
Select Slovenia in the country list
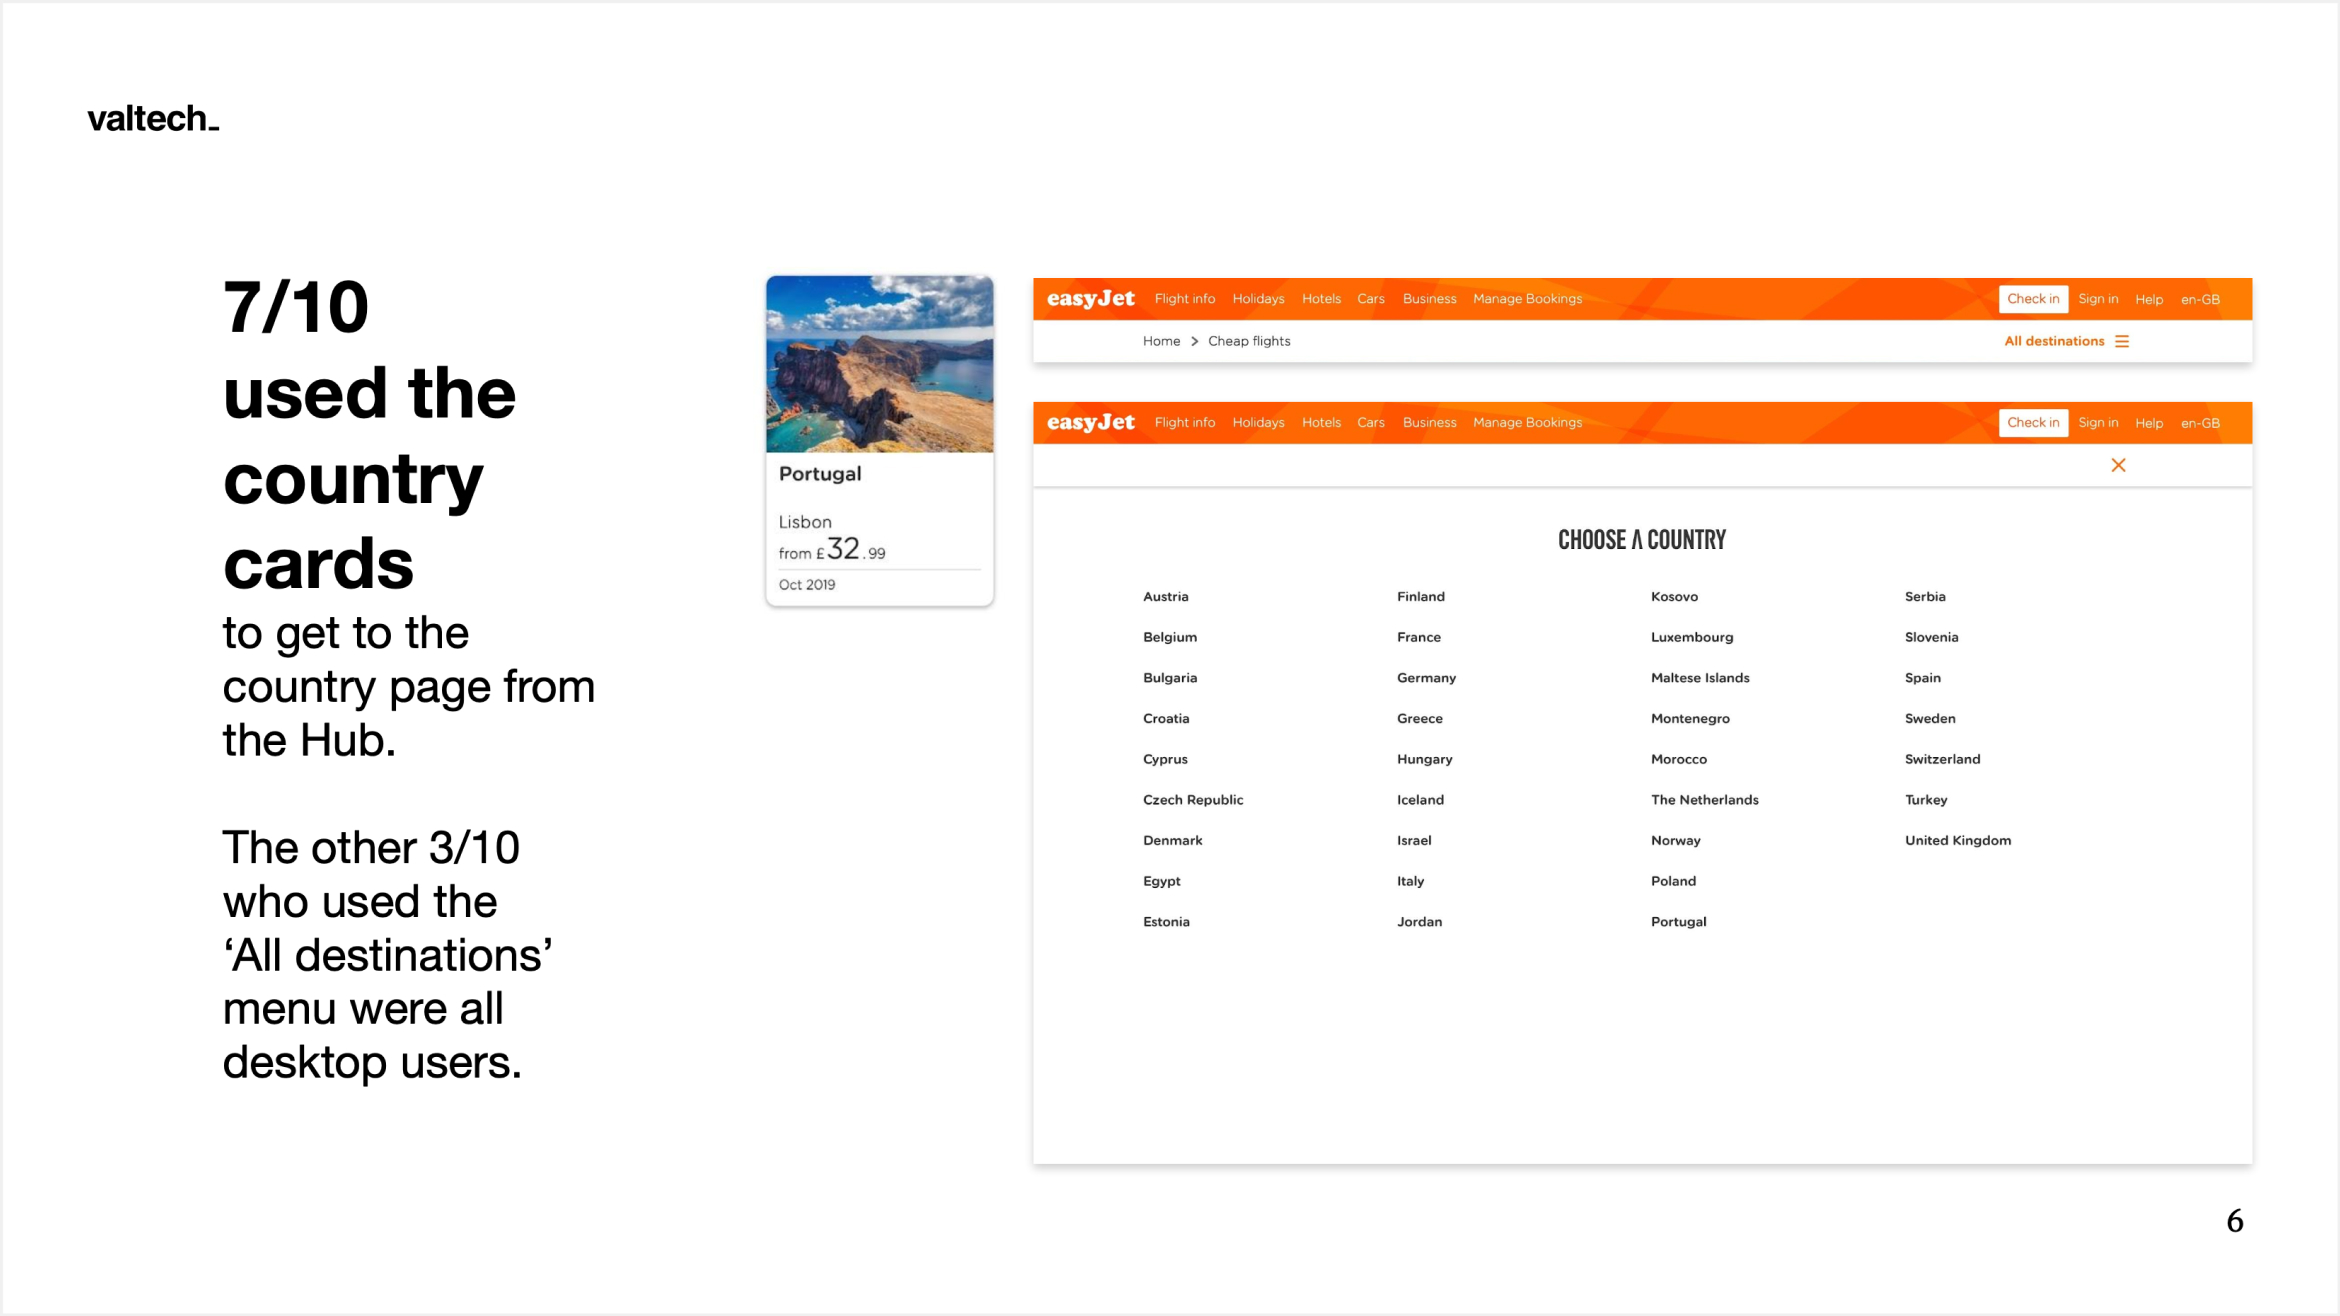[1931, 637]
